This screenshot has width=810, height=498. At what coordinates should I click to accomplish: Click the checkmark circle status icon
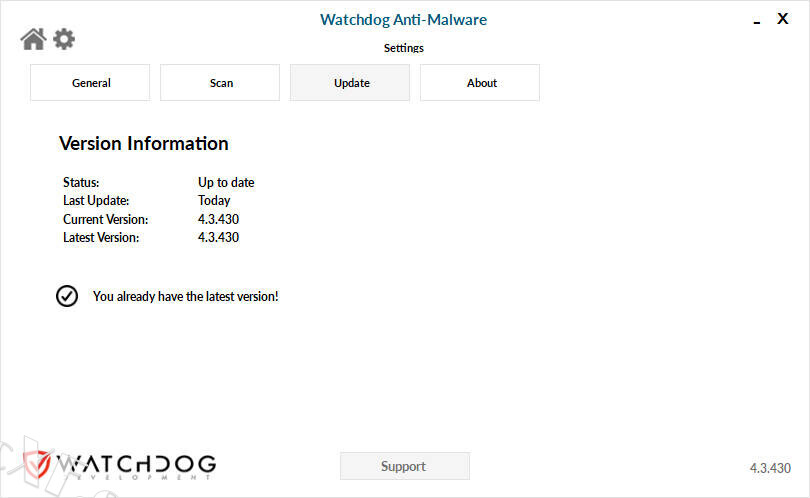point(67,296)
